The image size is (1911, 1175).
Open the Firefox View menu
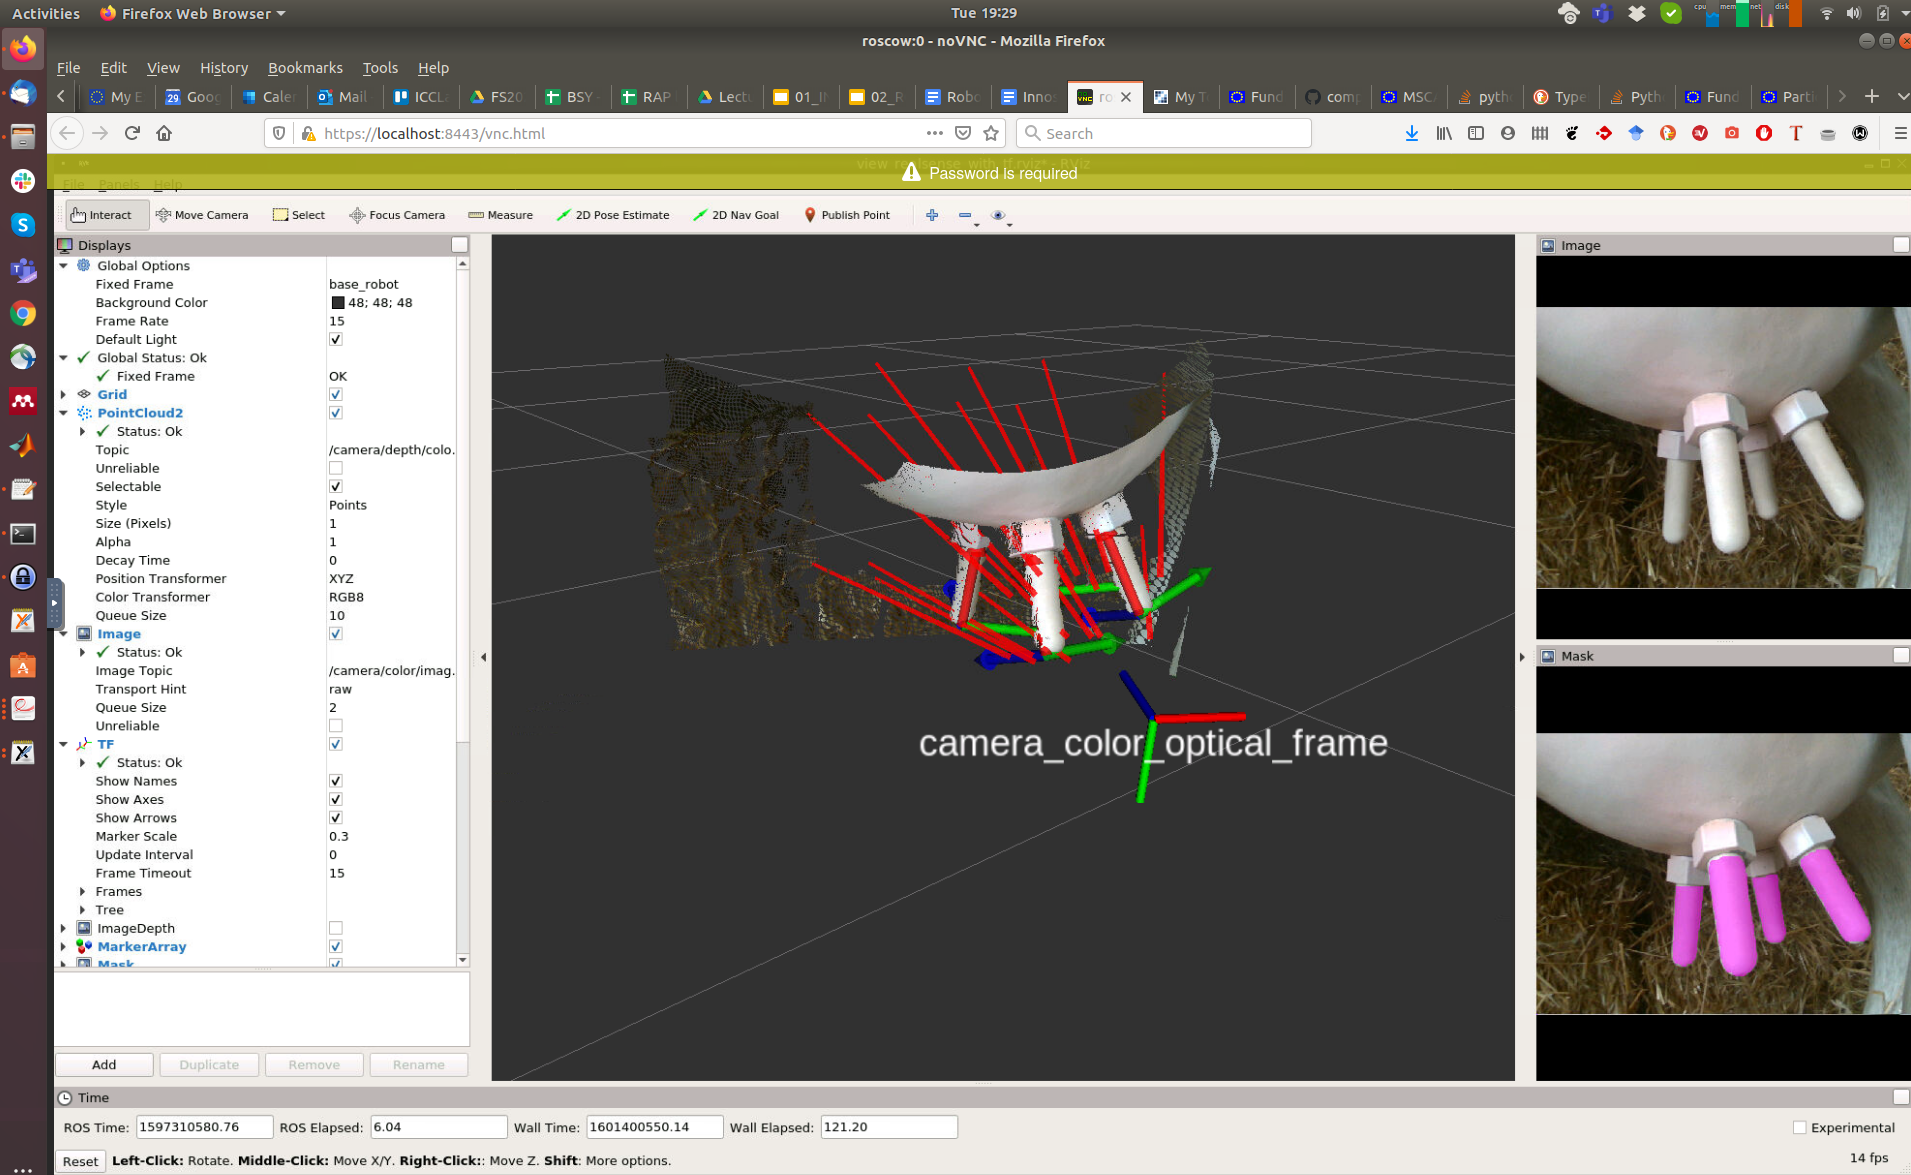[163, 68]
